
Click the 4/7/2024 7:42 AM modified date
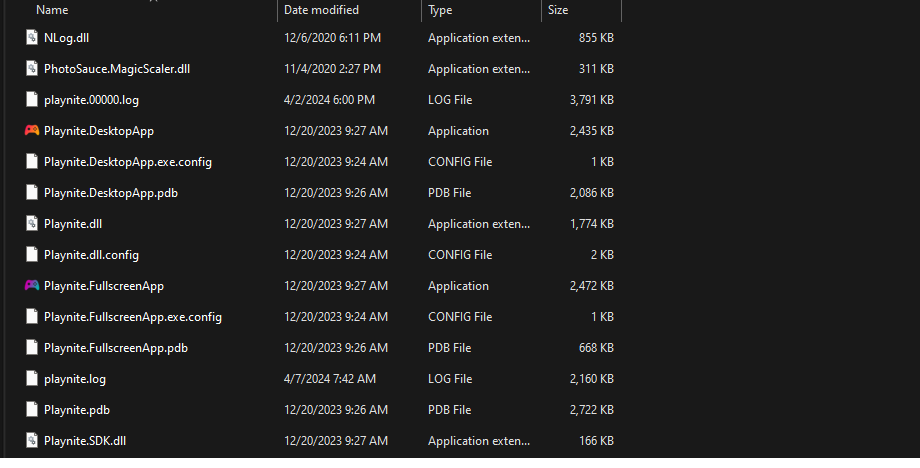coord(330,379)
